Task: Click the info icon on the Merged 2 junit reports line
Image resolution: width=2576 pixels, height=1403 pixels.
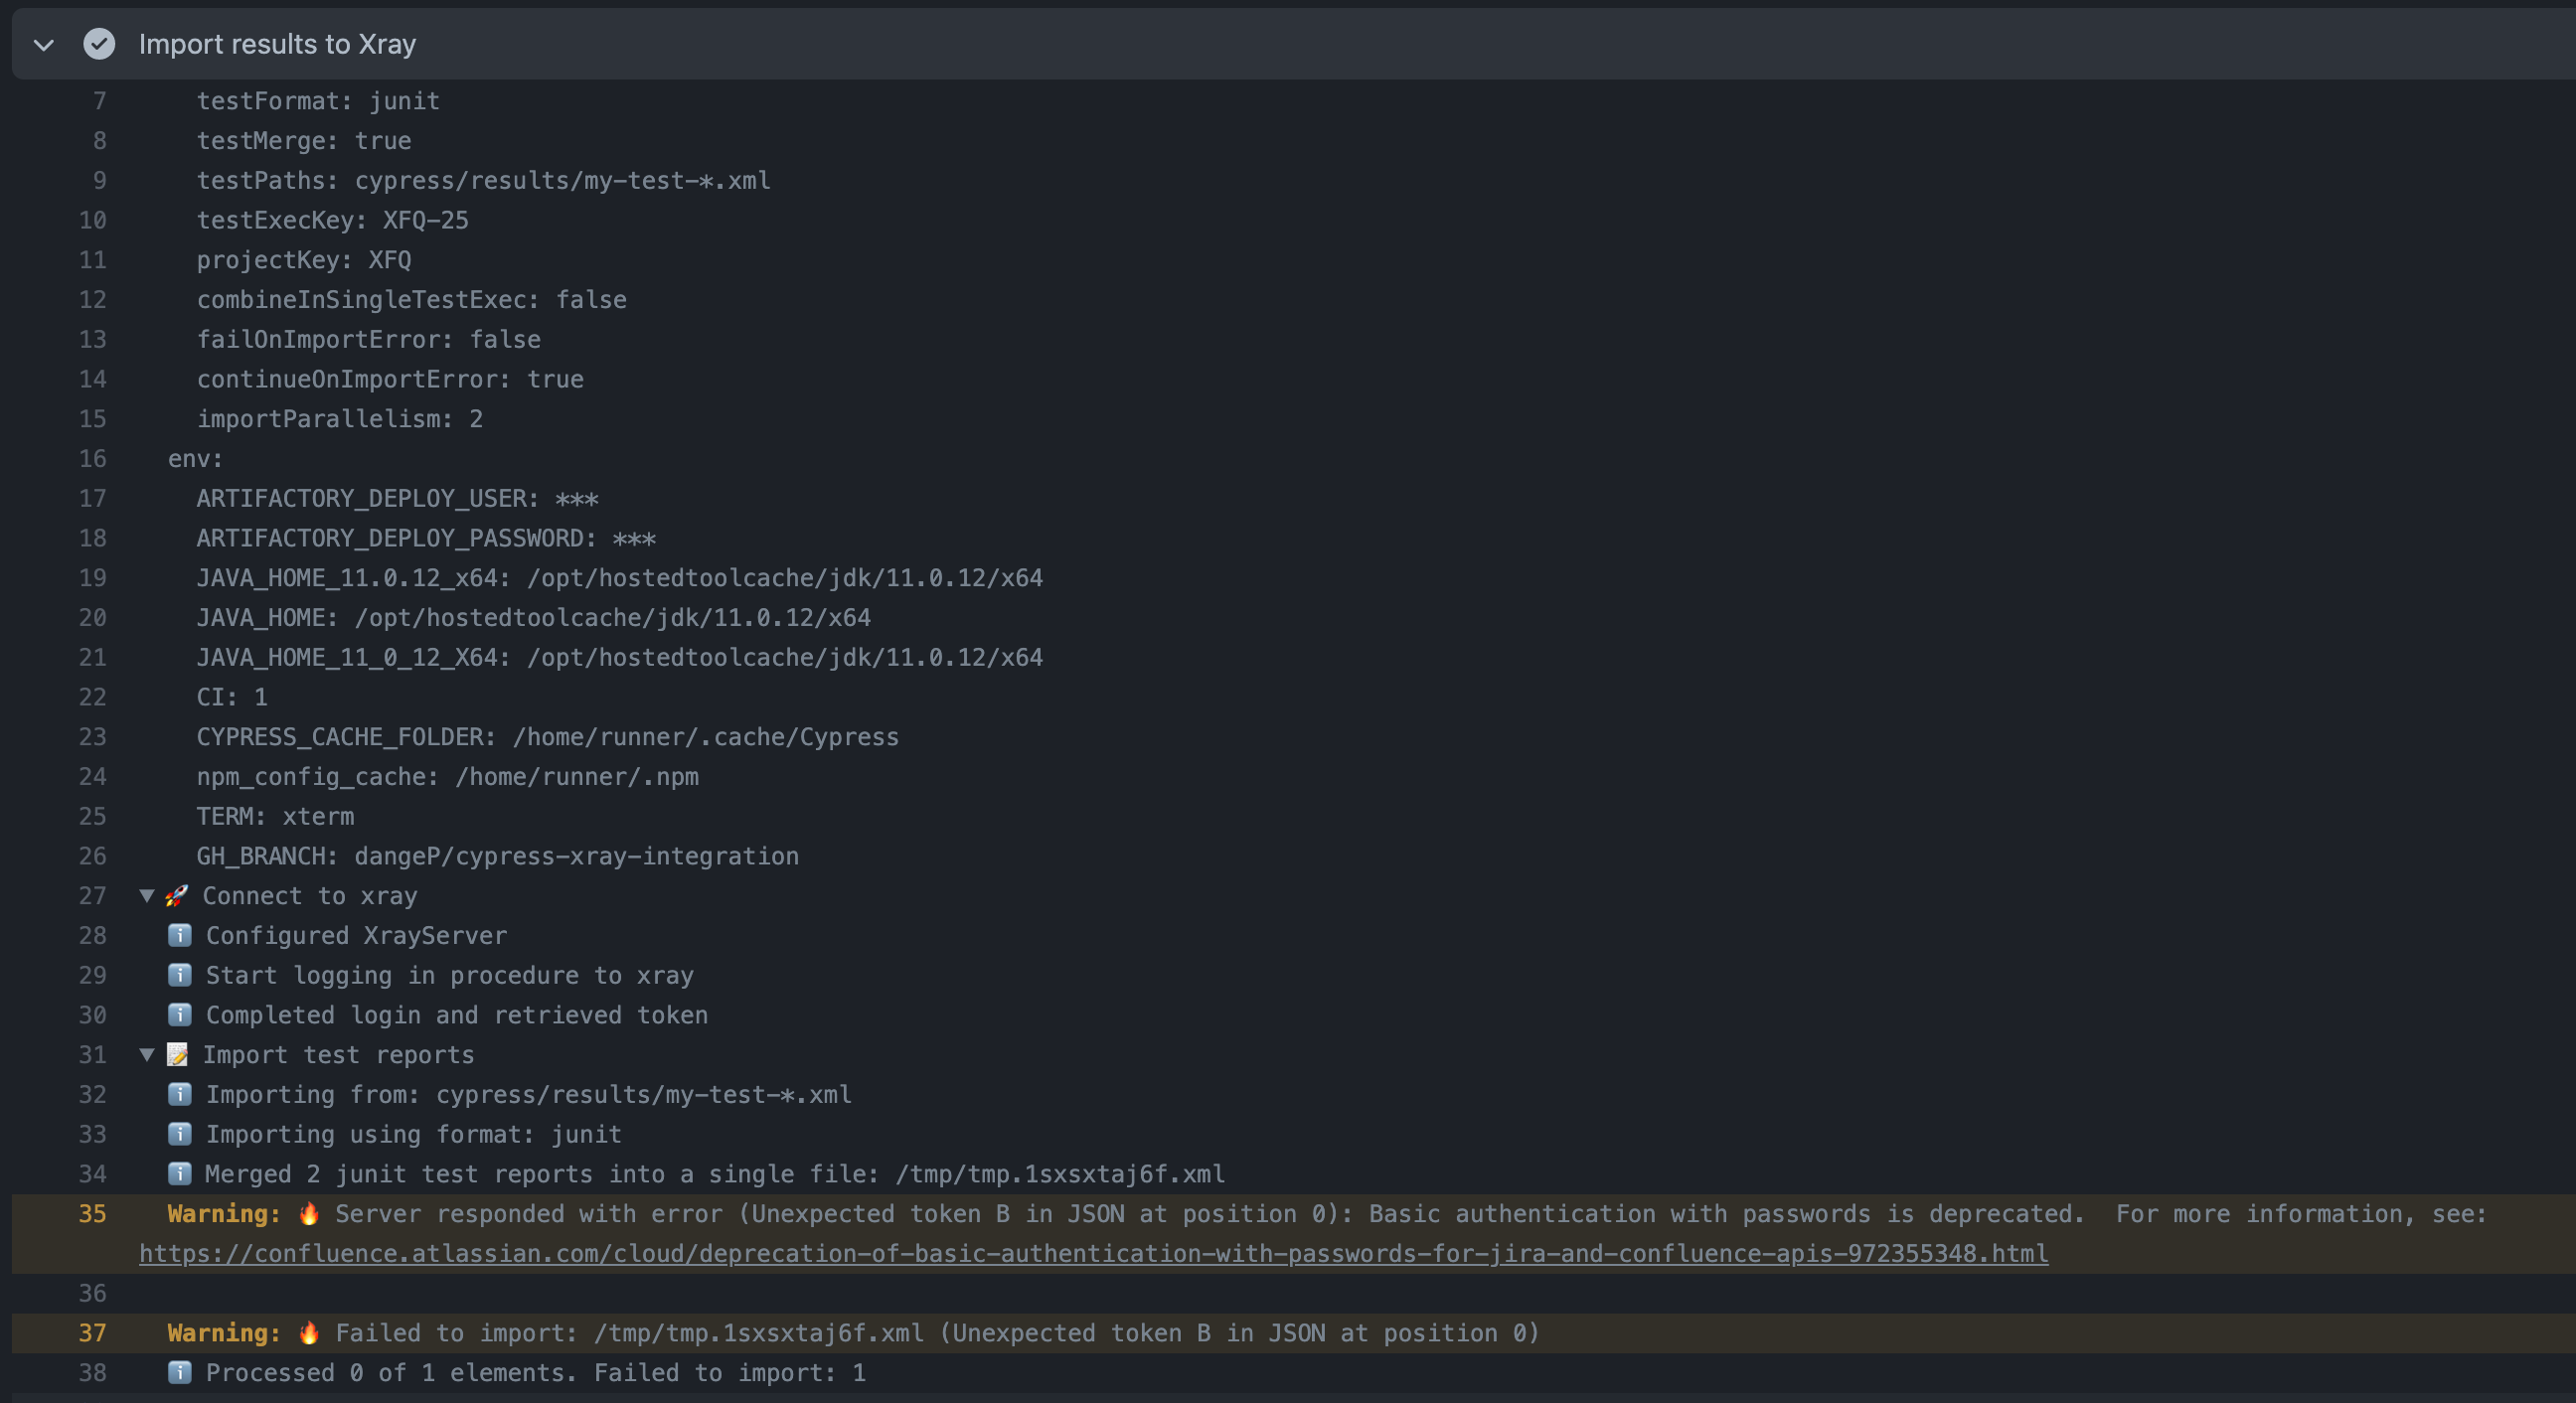Action: coord(180,1174)
